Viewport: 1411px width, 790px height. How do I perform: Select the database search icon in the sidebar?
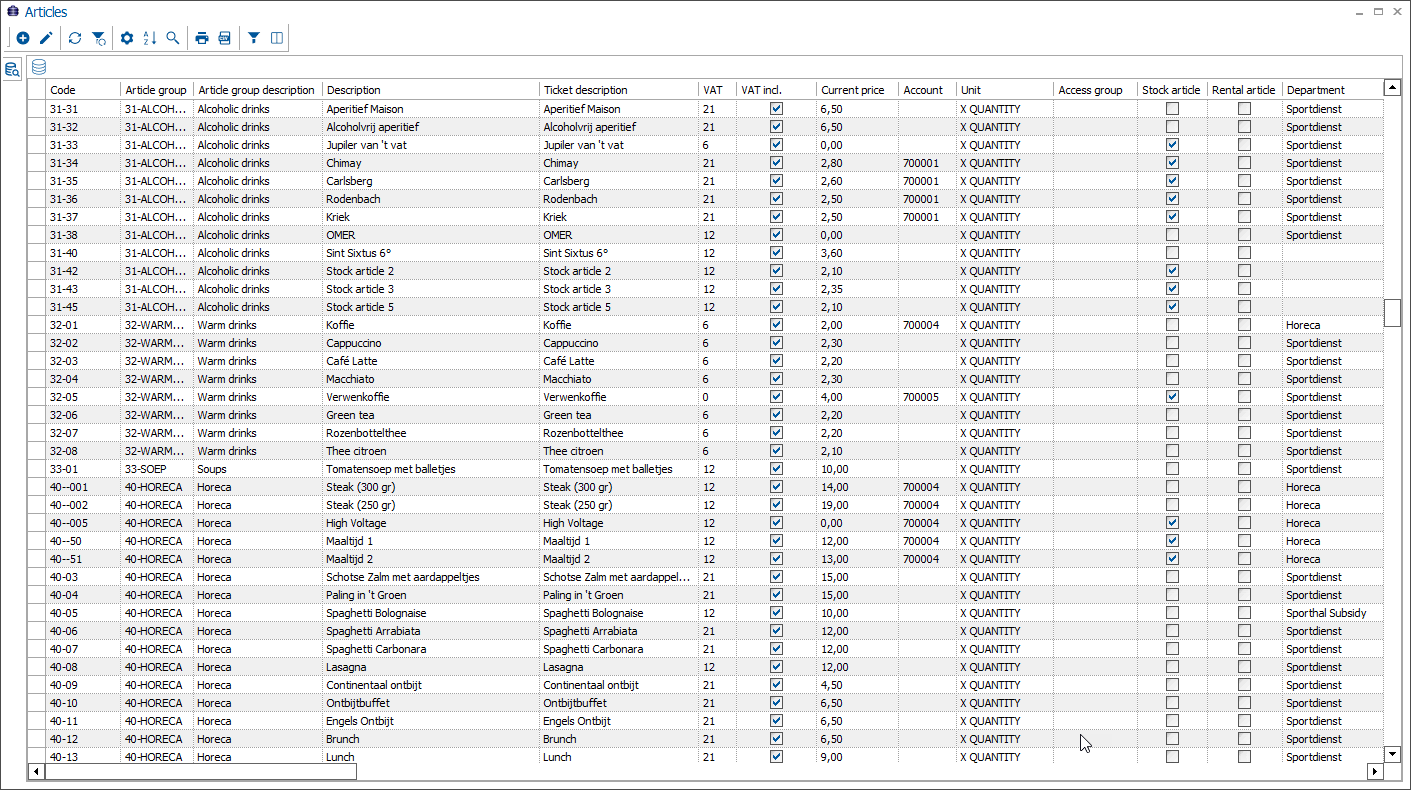click(x=12, y=67)
